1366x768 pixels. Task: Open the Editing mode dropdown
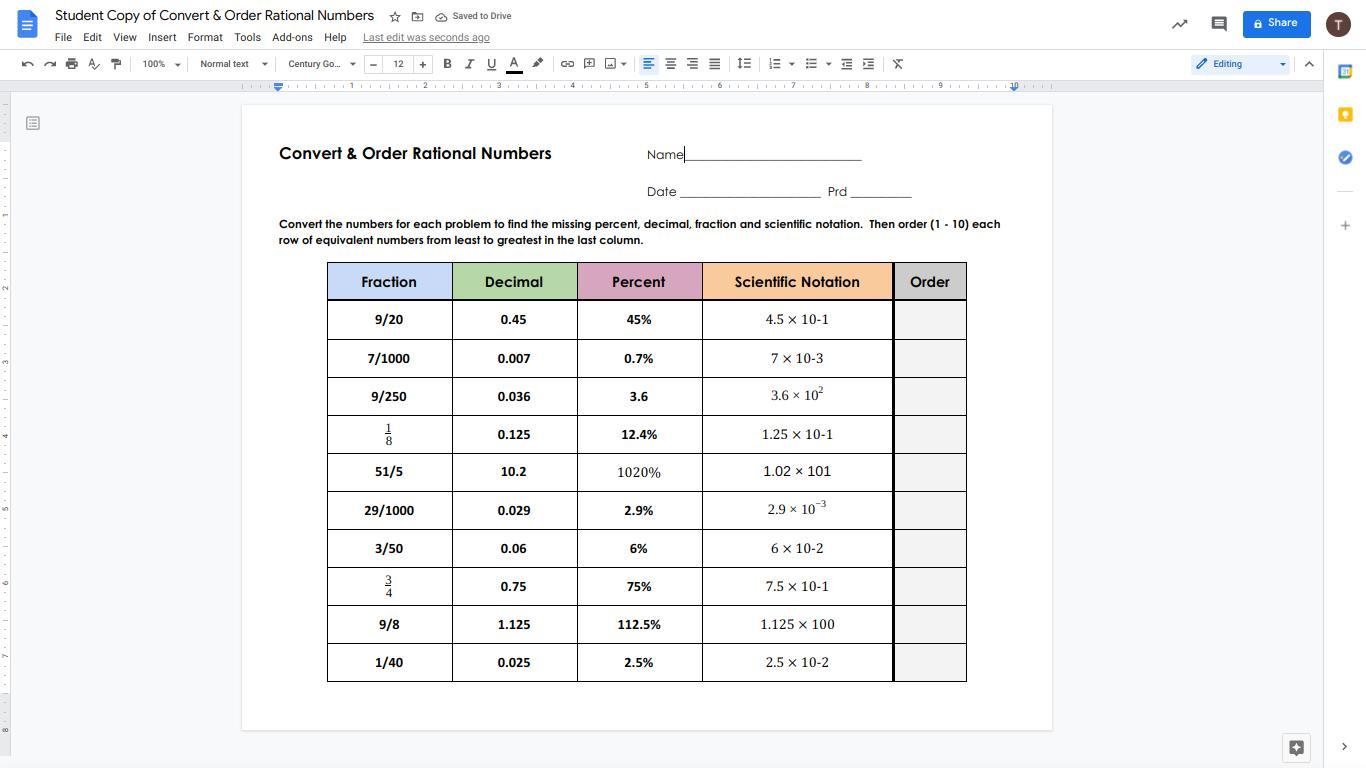[x=1241, y=64]
